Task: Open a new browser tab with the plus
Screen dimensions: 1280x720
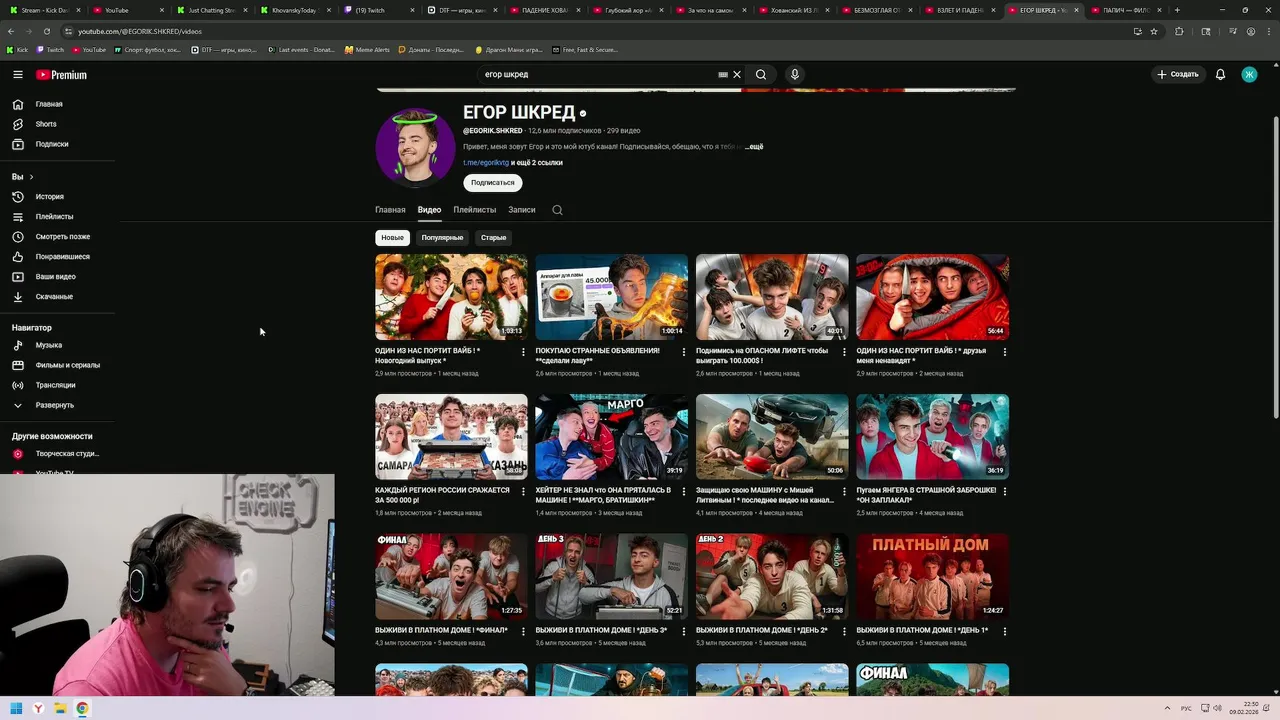Action: [1177, 10]
